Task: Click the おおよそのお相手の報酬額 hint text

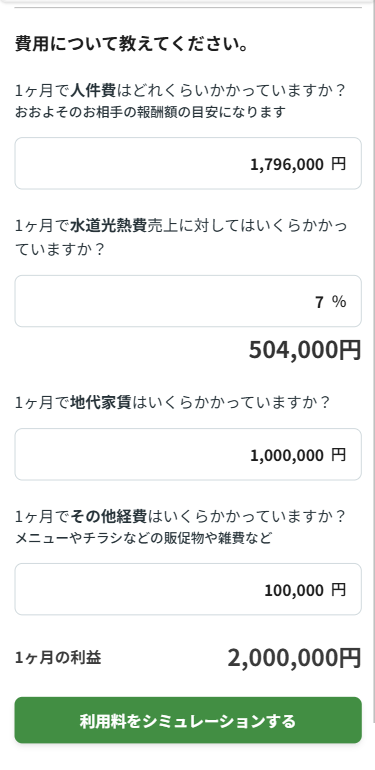Action: point(150,112)
